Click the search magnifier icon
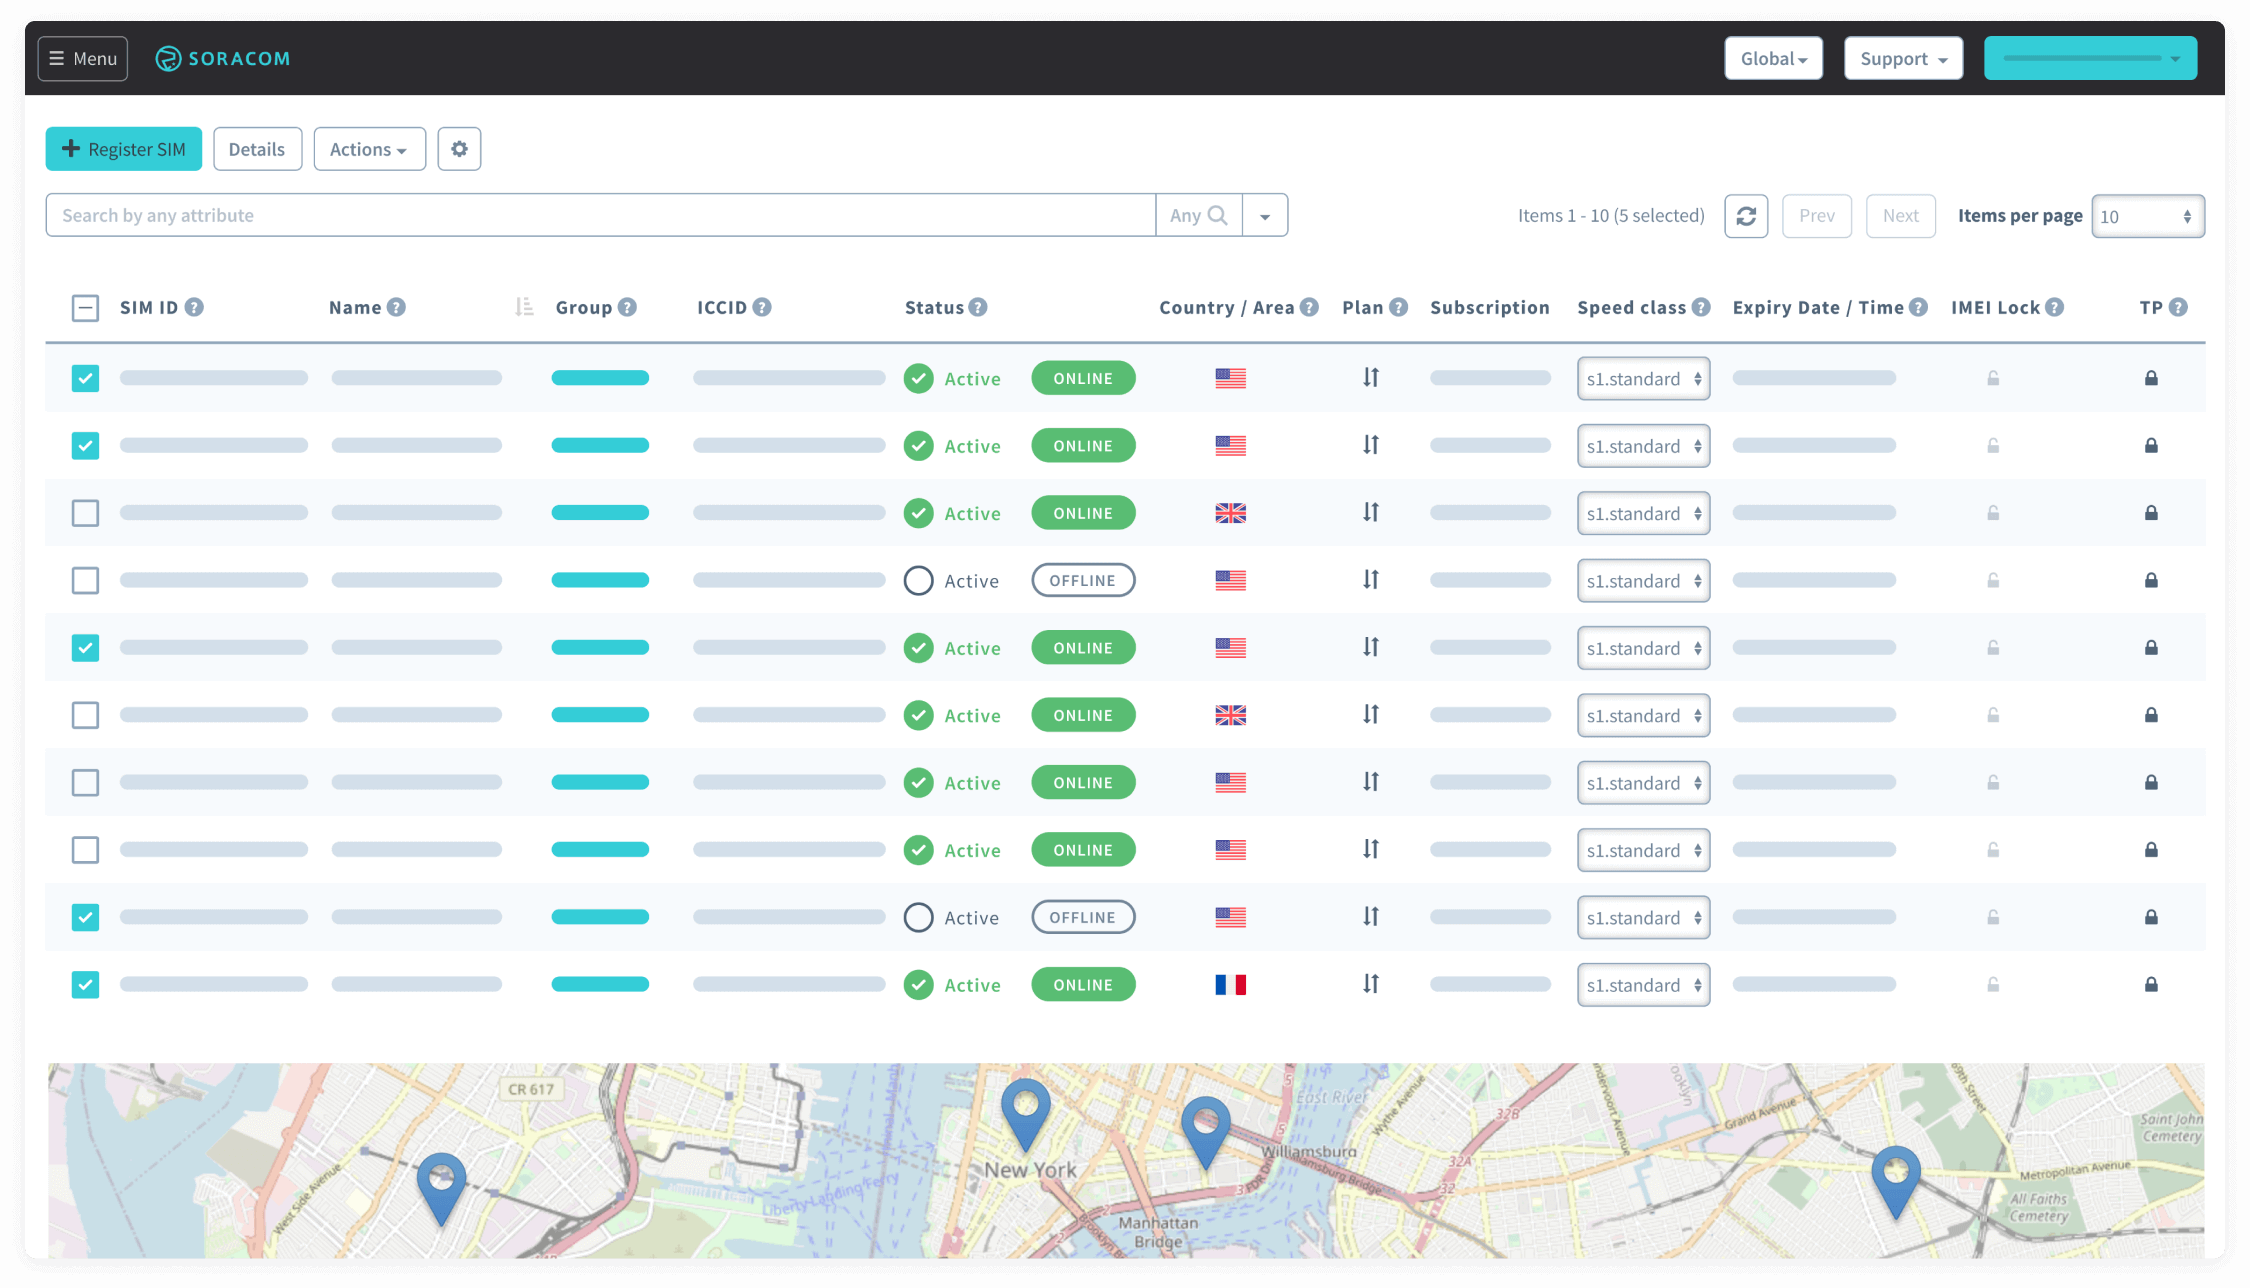This screenshot has height=1288, width=2250. click(x=1216, y=214)
